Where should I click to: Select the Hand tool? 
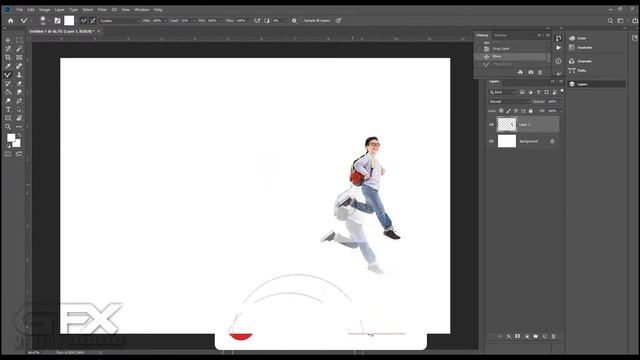point(19,118)
